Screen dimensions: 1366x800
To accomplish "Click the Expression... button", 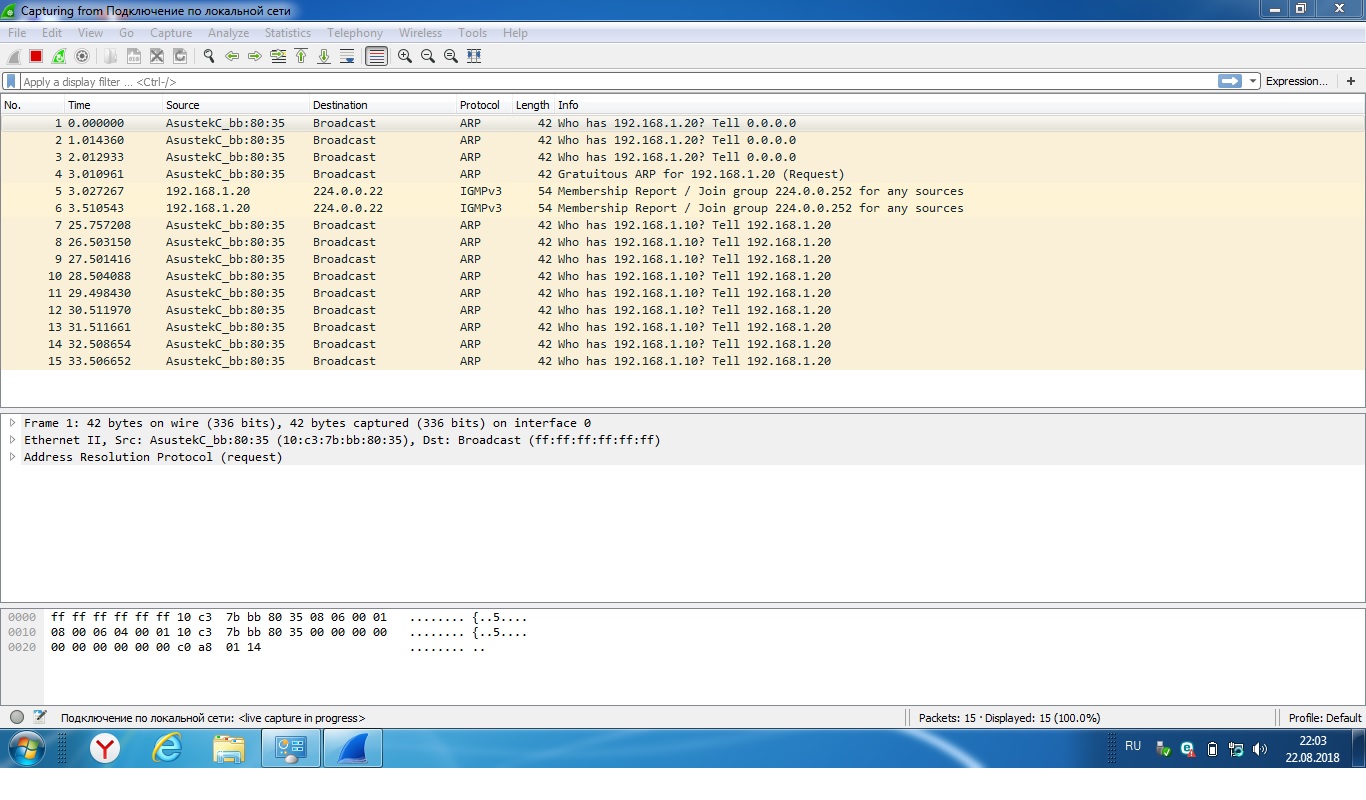I will (x=1296, y=81).
